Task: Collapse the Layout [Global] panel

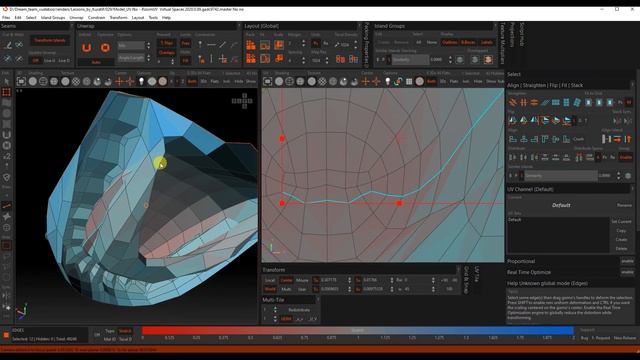Action: click(x=359, y=26)
